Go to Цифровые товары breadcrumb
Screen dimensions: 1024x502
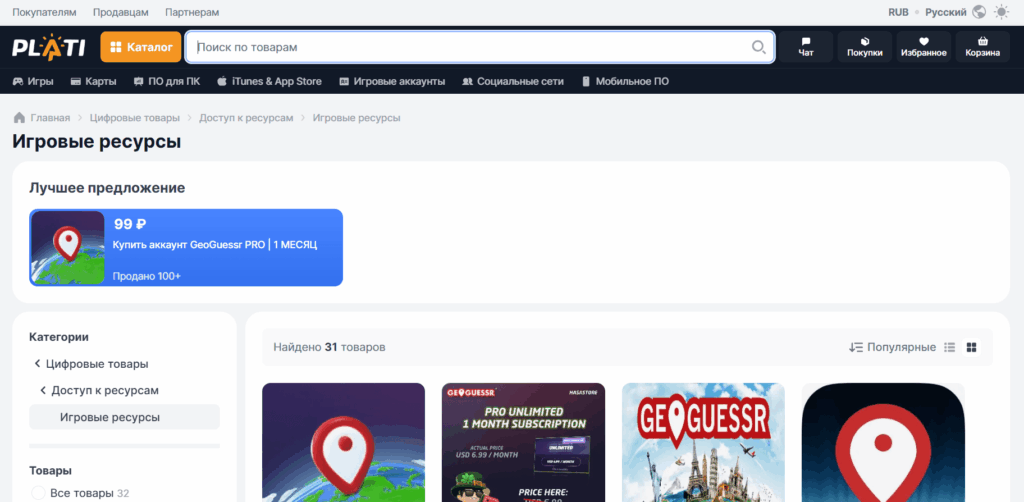click(x=135, y=118)
